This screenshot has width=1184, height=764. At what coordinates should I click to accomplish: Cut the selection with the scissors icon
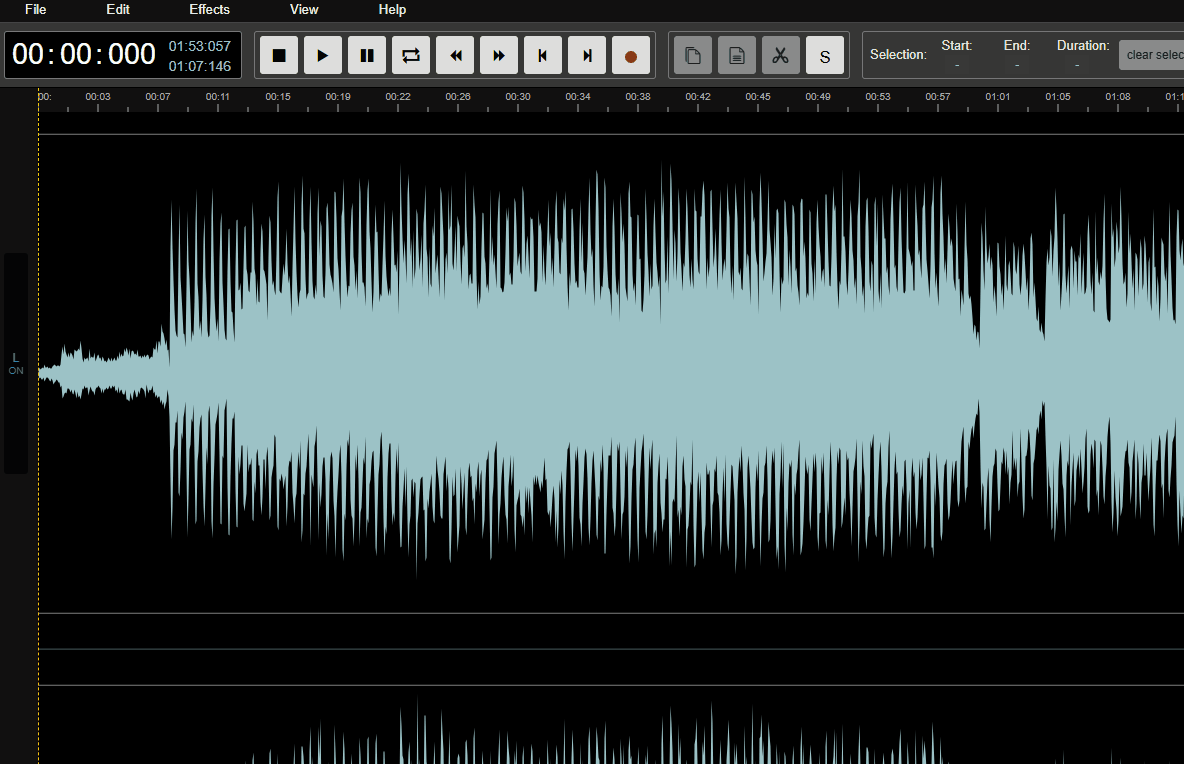(781, 55)
